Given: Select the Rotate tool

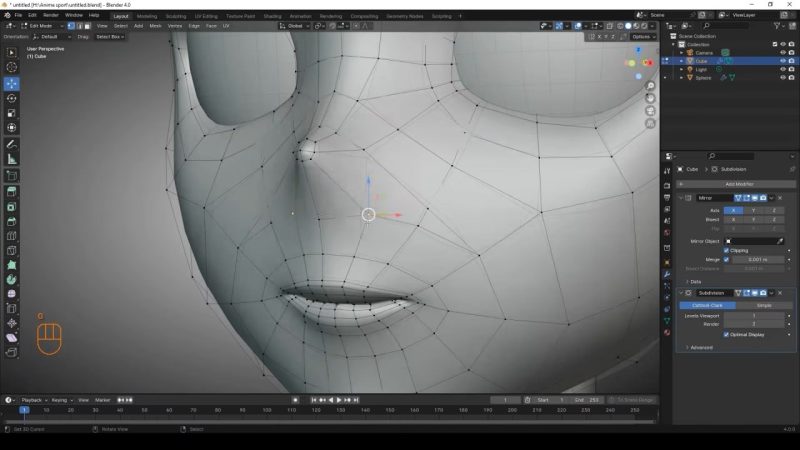Looking at the screenshot, I should 12,98.
